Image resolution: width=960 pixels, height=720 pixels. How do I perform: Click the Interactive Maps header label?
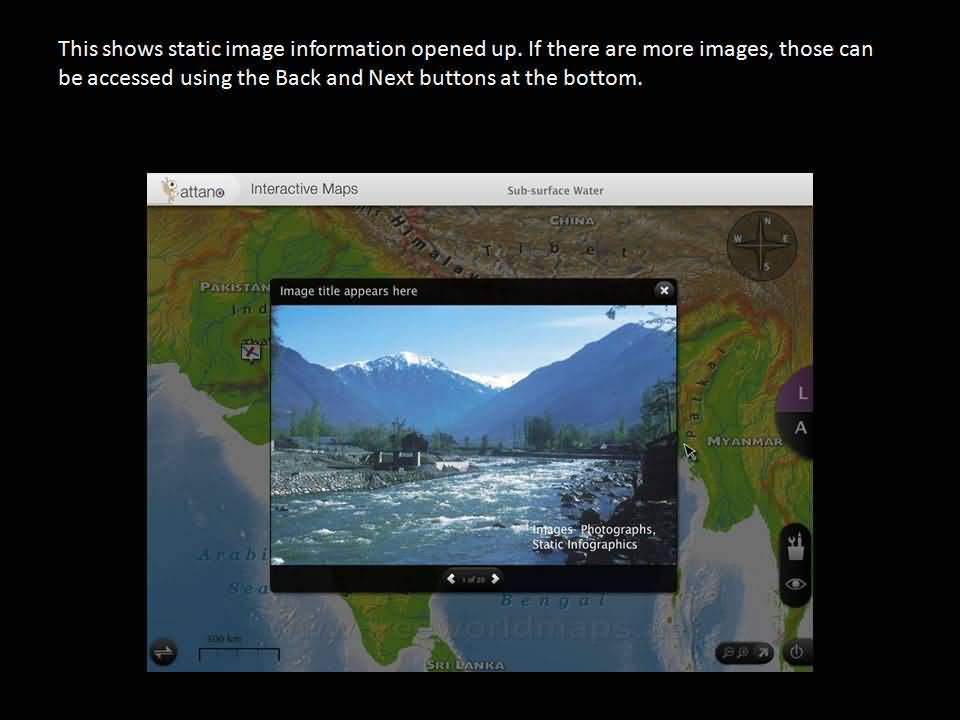pyautogui.click(x=304, y=189)
